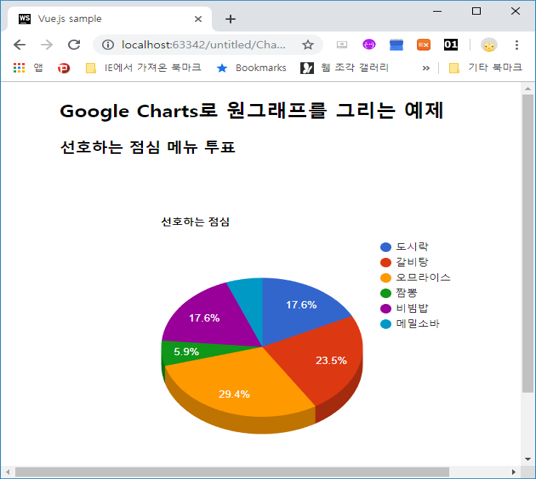This screenshot has height=479, width=536.
Task: Click the 도시락 legend label
Action: (412, 247)
